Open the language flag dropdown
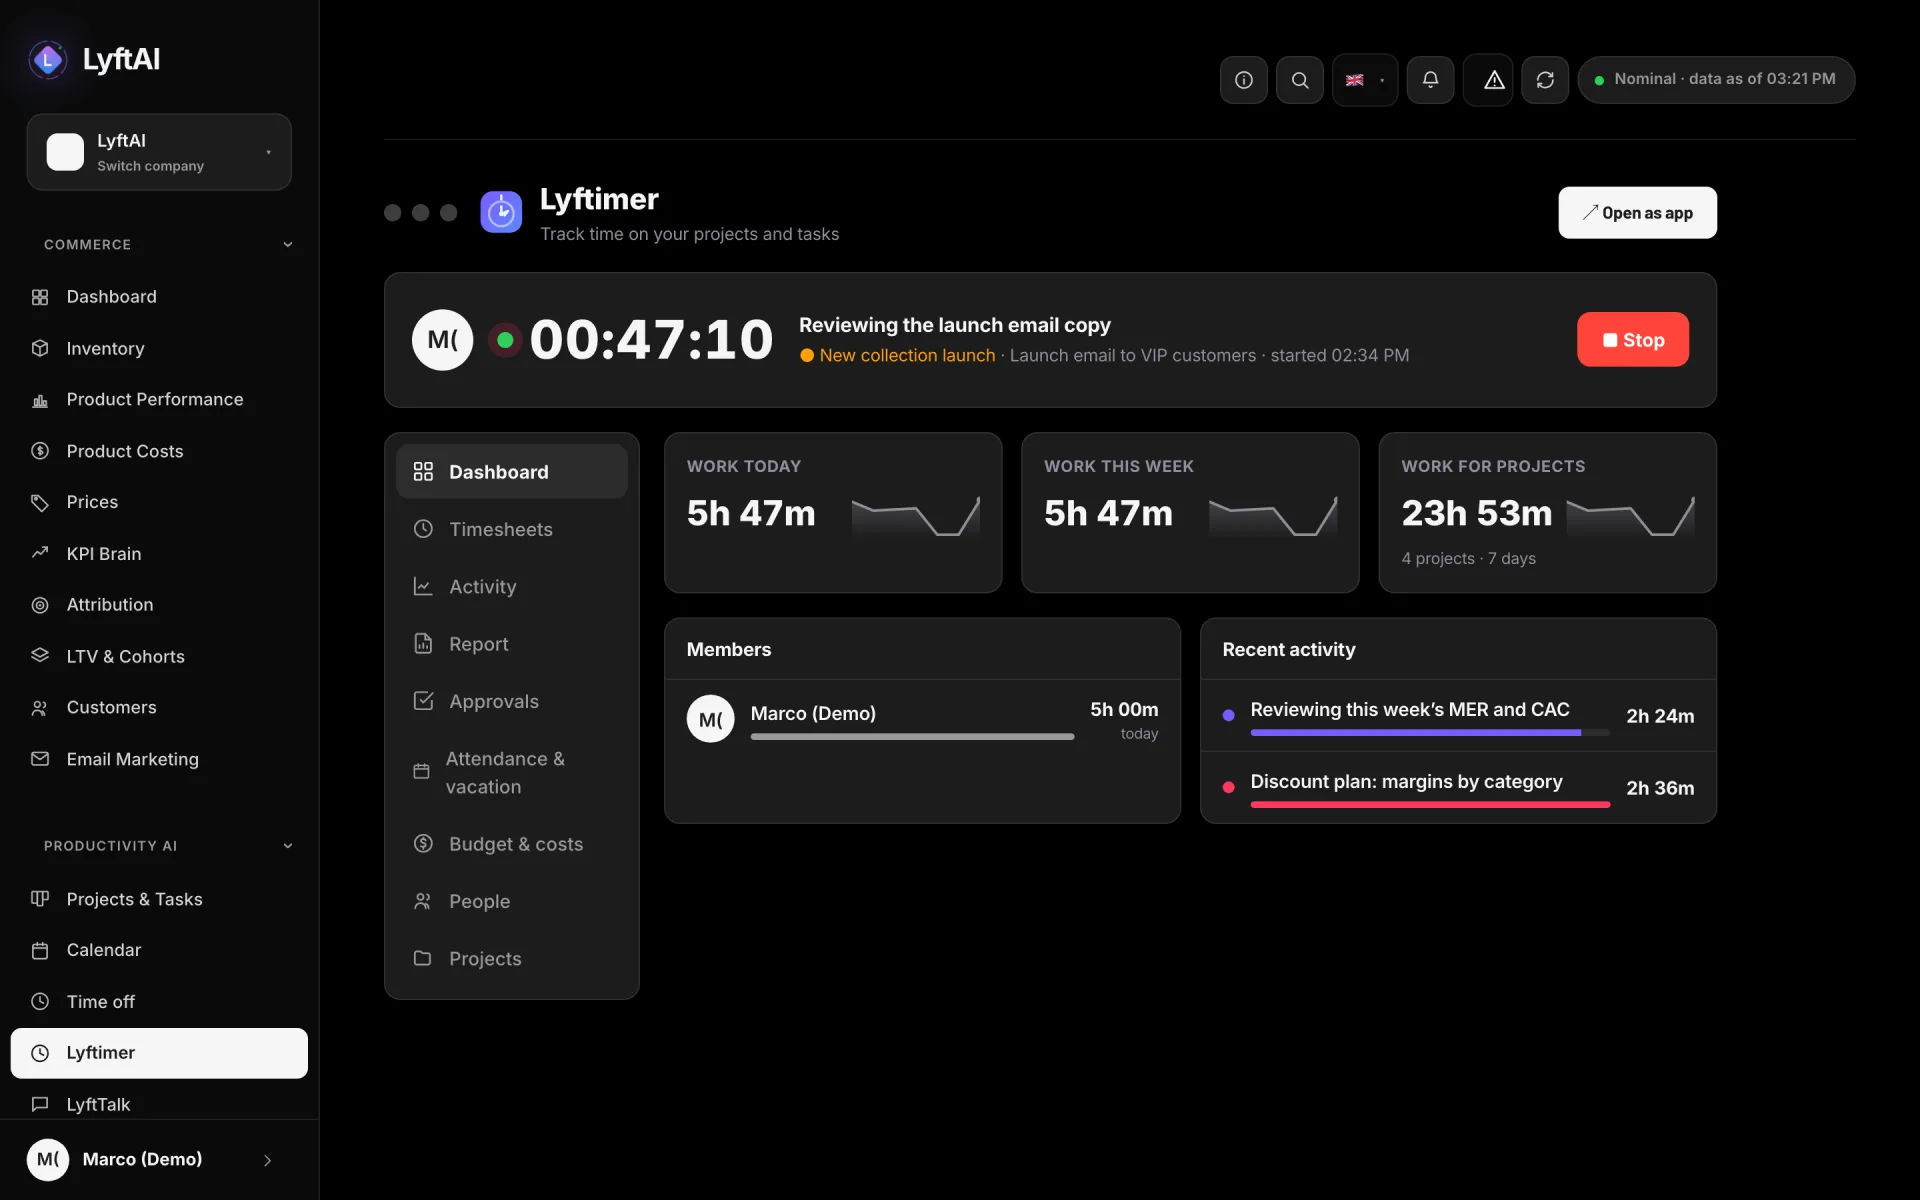The image size is (1920, 1200). pos(1365,80)
